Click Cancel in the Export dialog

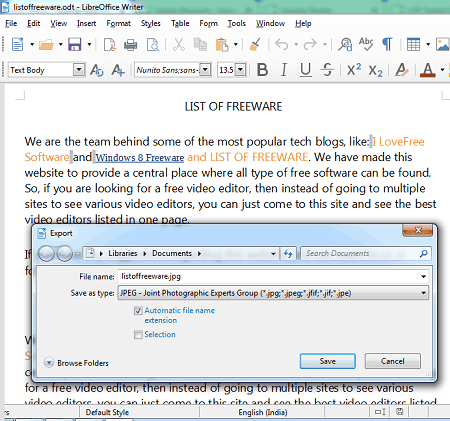tap(393, 361)
